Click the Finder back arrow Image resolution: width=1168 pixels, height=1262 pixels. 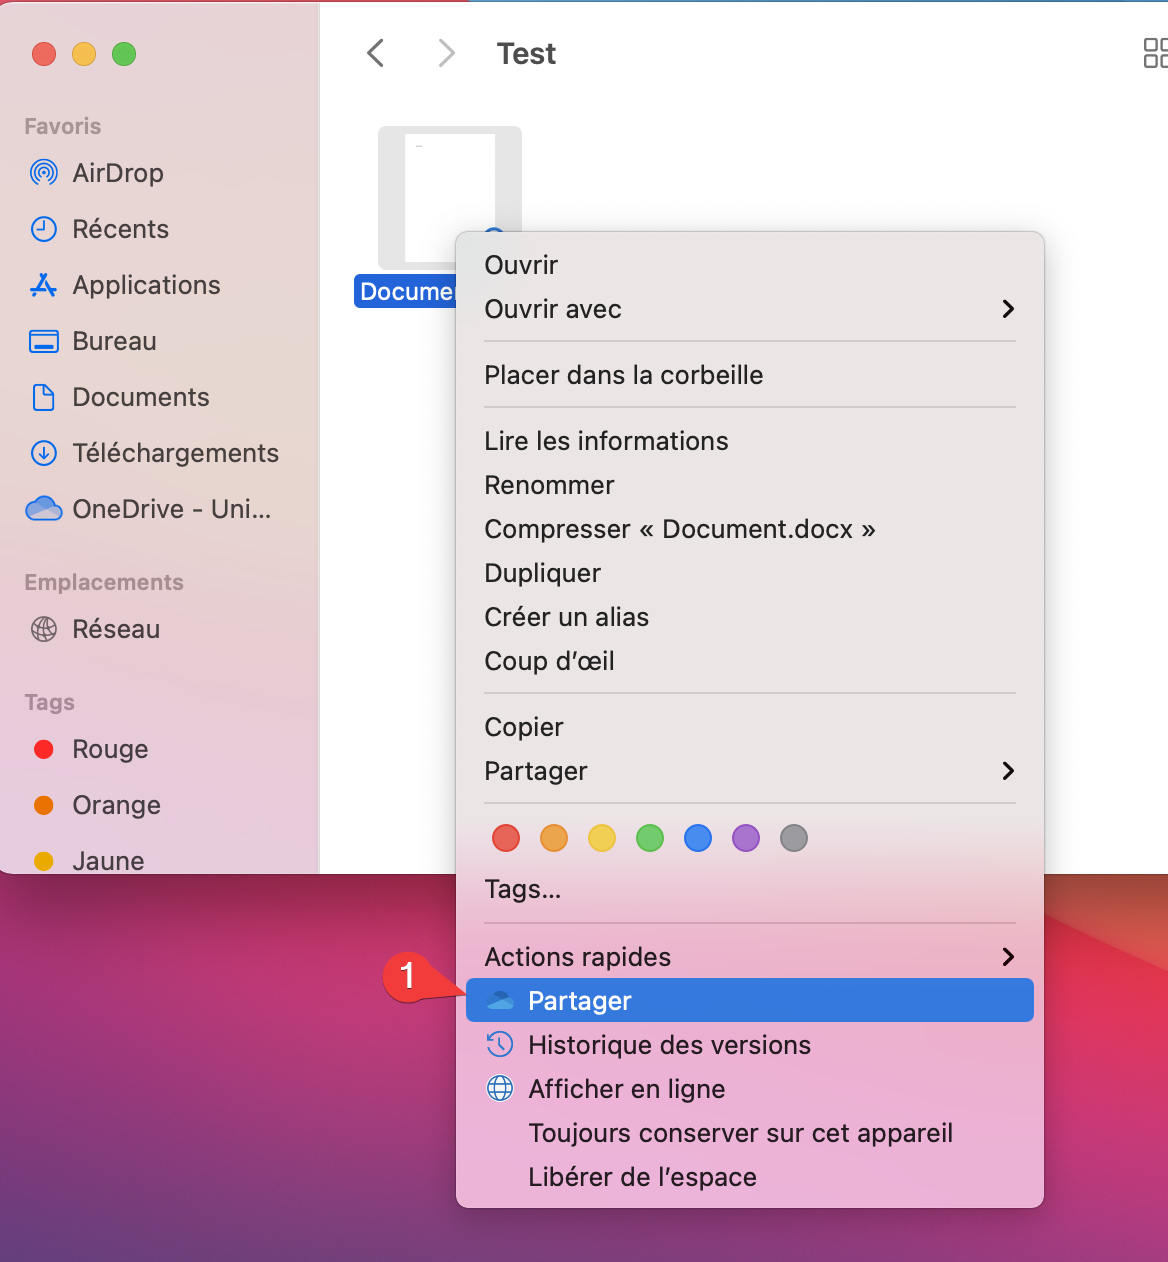(x=376, y=53)
